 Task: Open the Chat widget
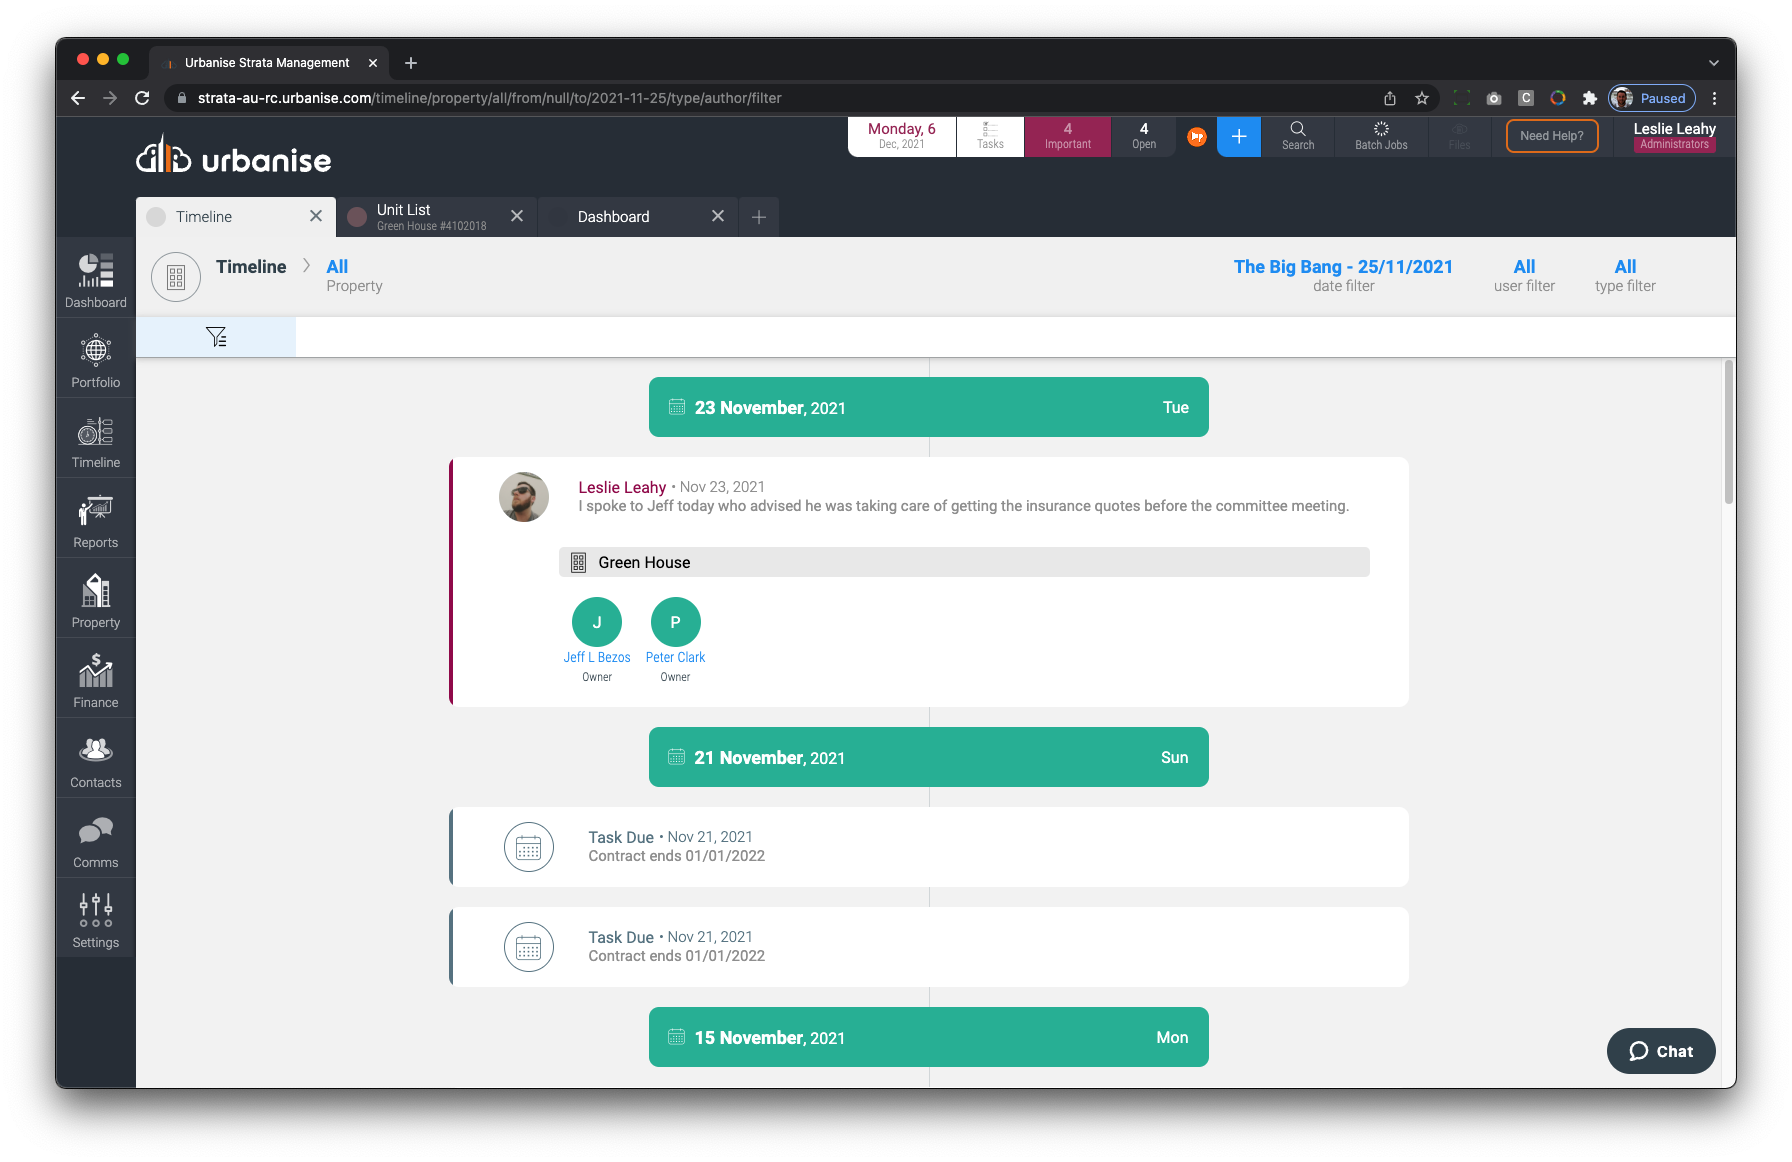coord(1660,1051)
